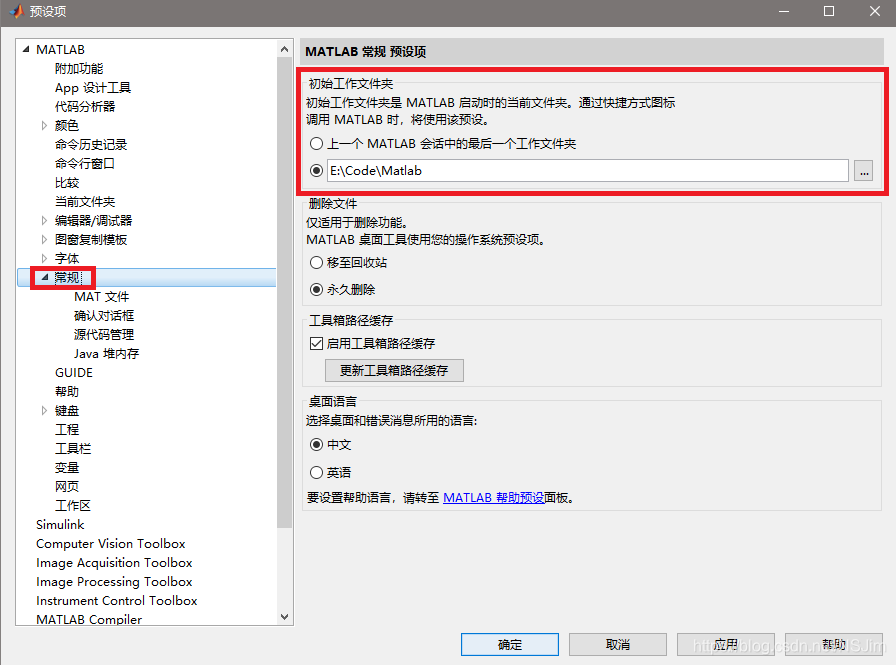Select 中文 desktop language

pyautogui.click(x=317, y=444)
